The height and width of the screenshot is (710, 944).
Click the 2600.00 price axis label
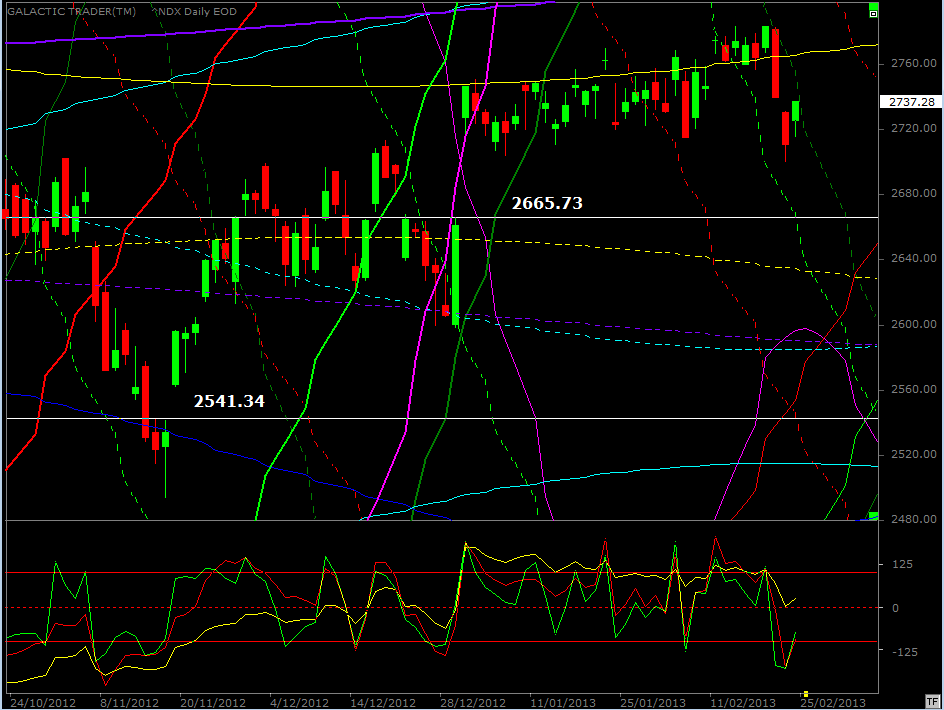click(913, 324)
